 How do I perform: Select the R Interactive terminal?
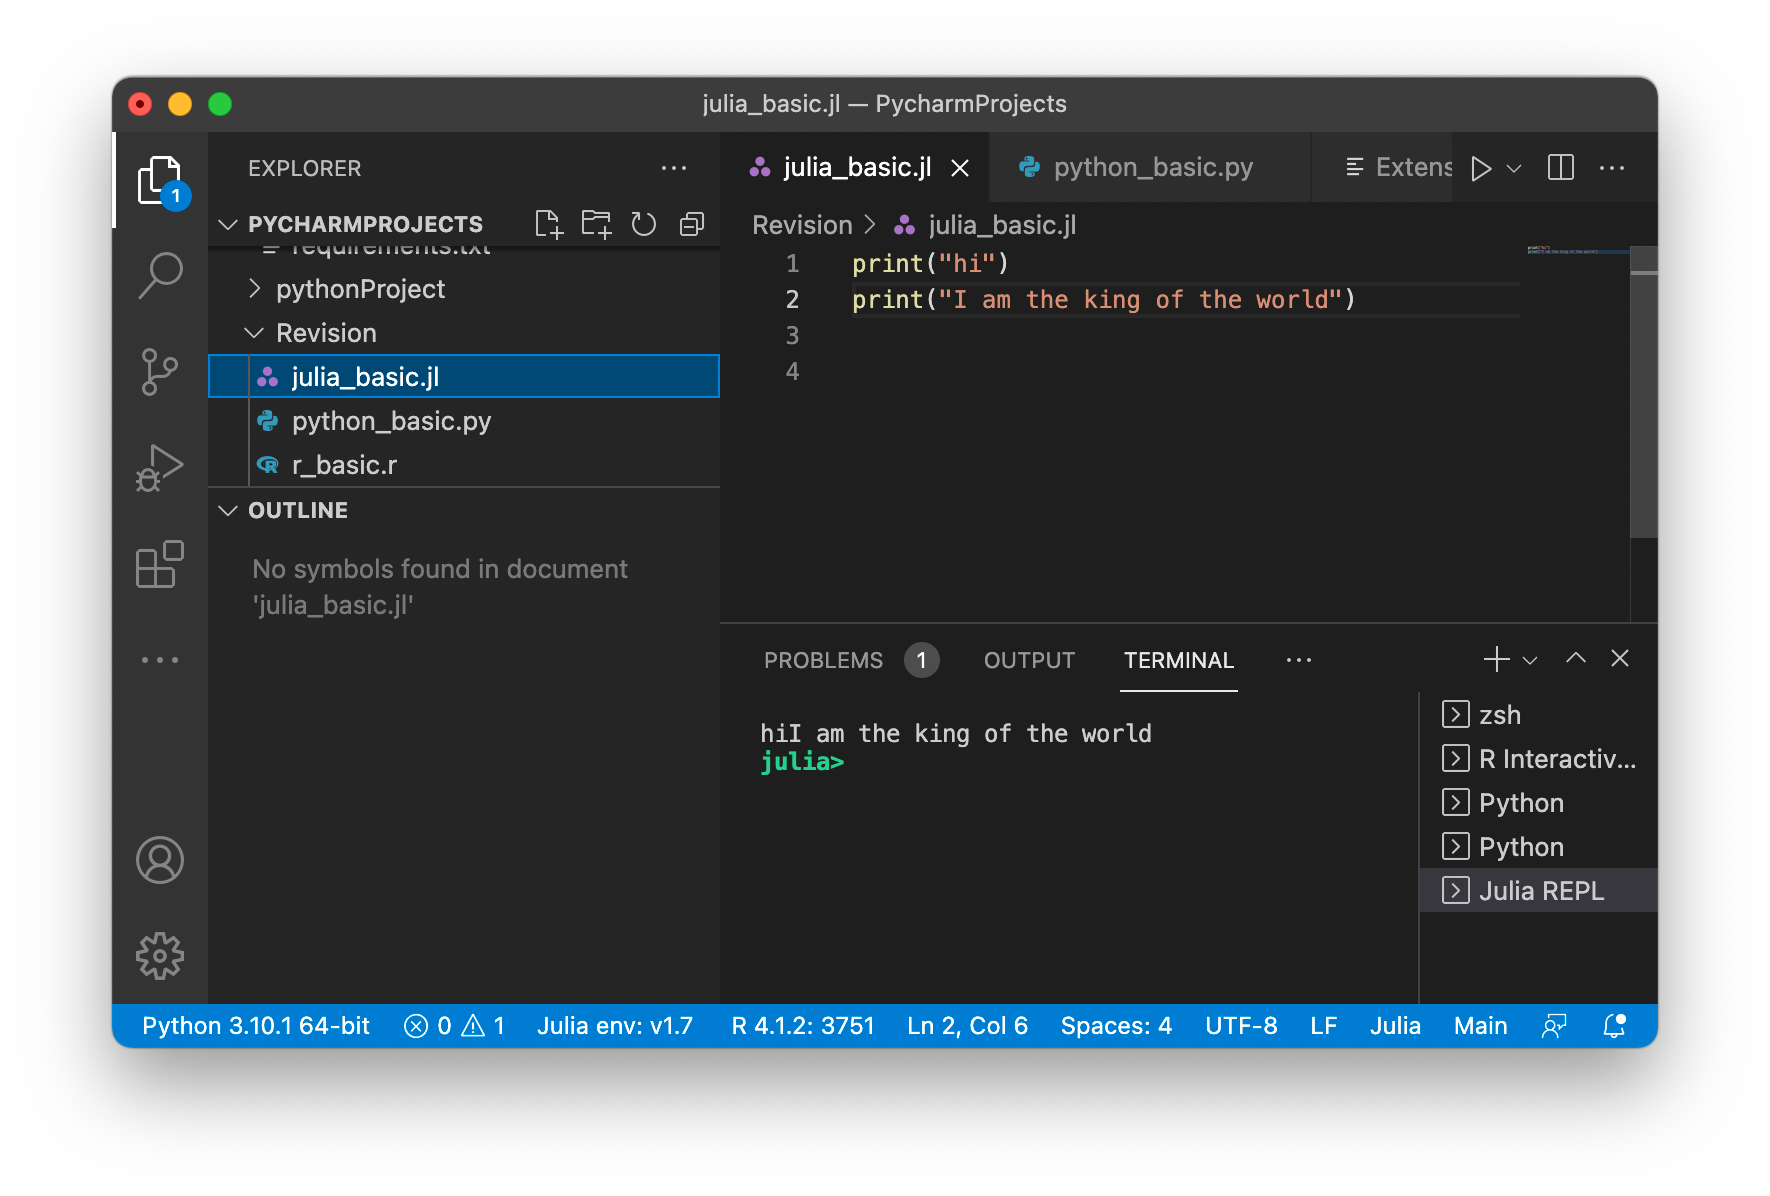pyautogui.click(x=1556, y=759)
